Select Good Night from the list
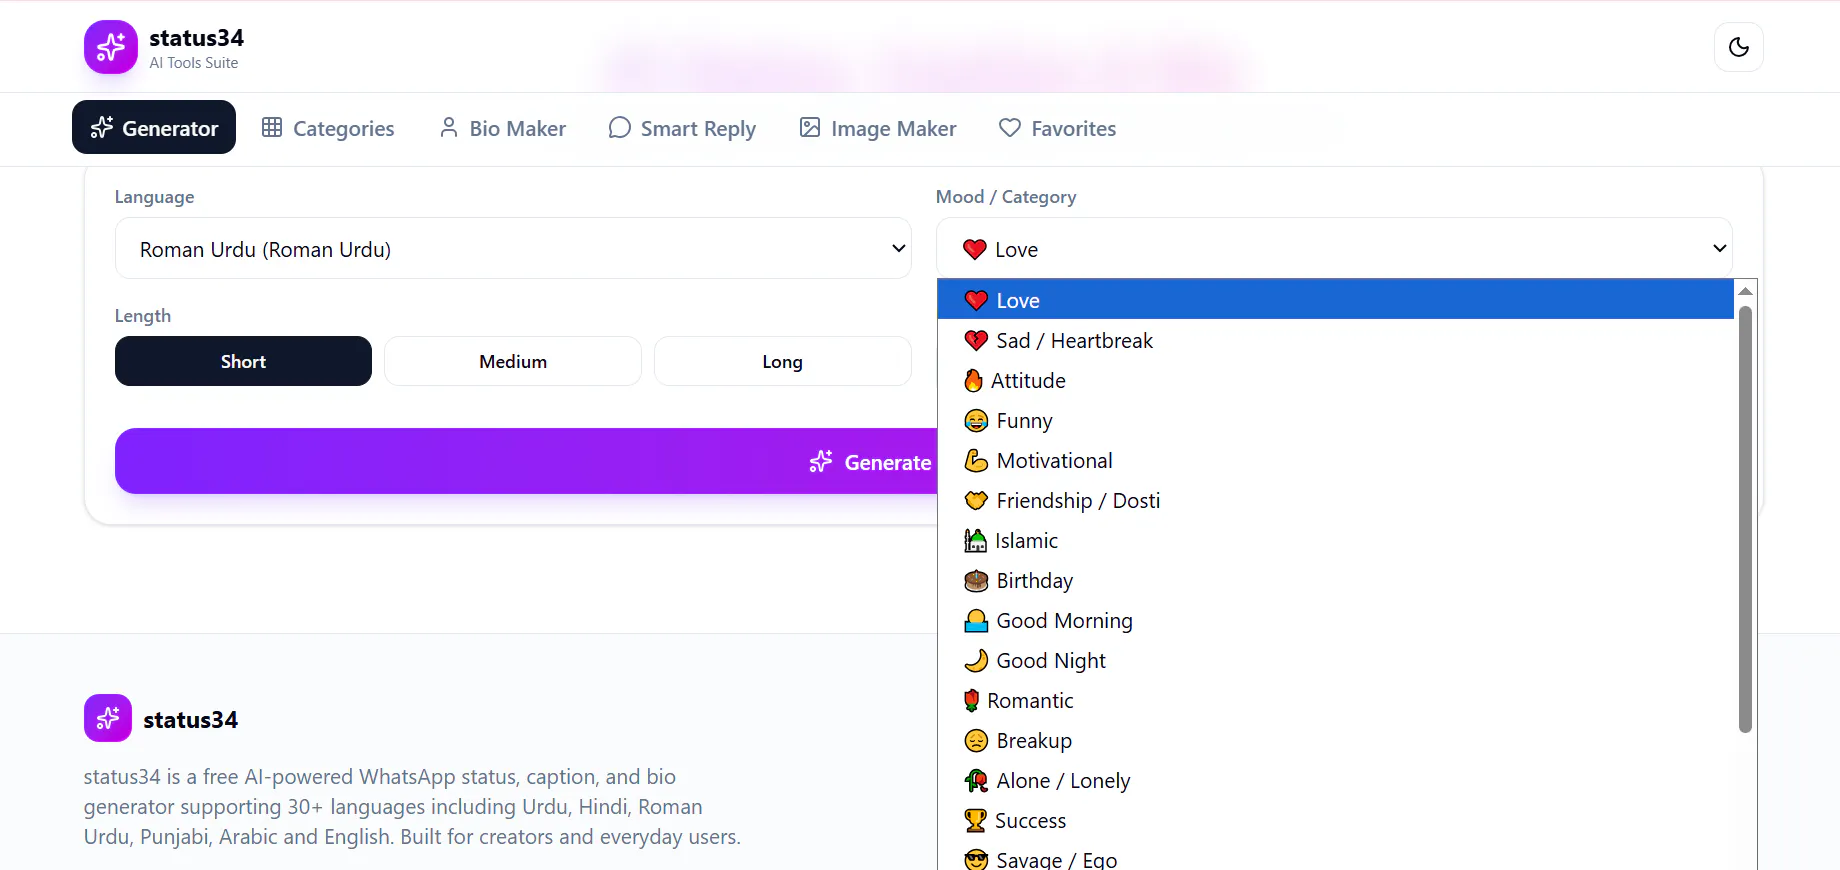 (1335, 660)
